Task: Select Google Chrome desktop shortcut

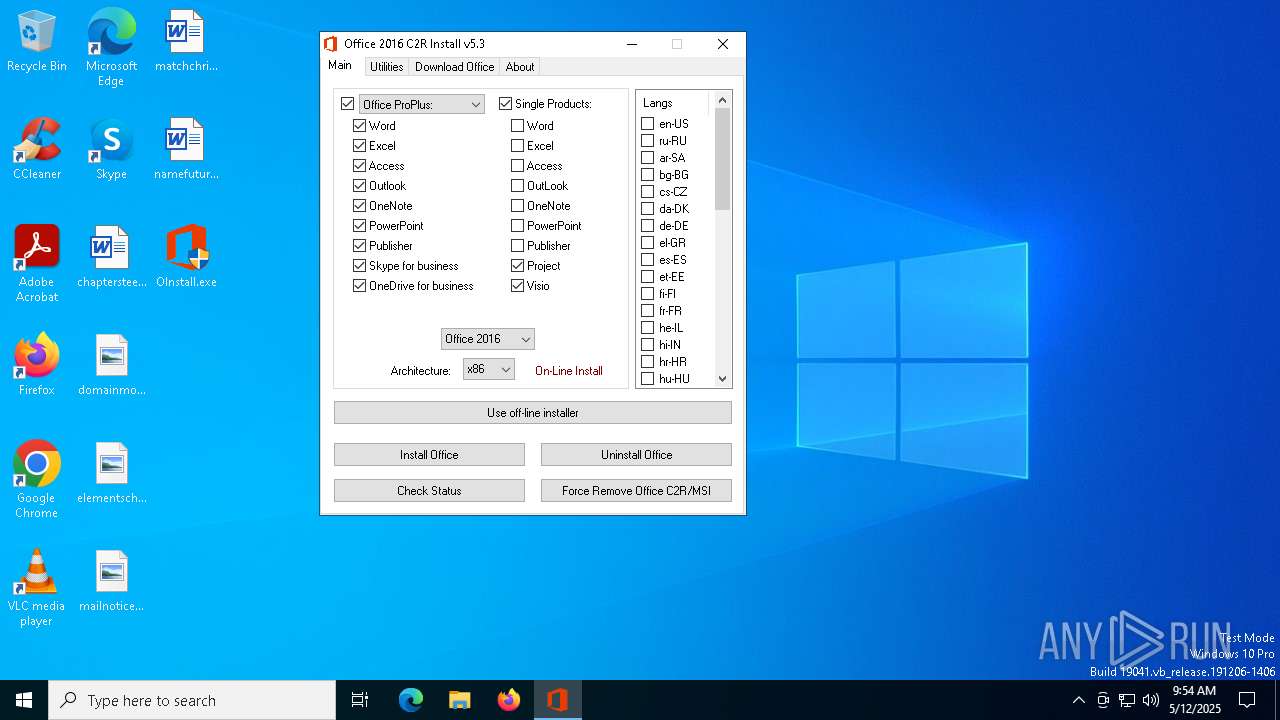Action: click(37, 480)
